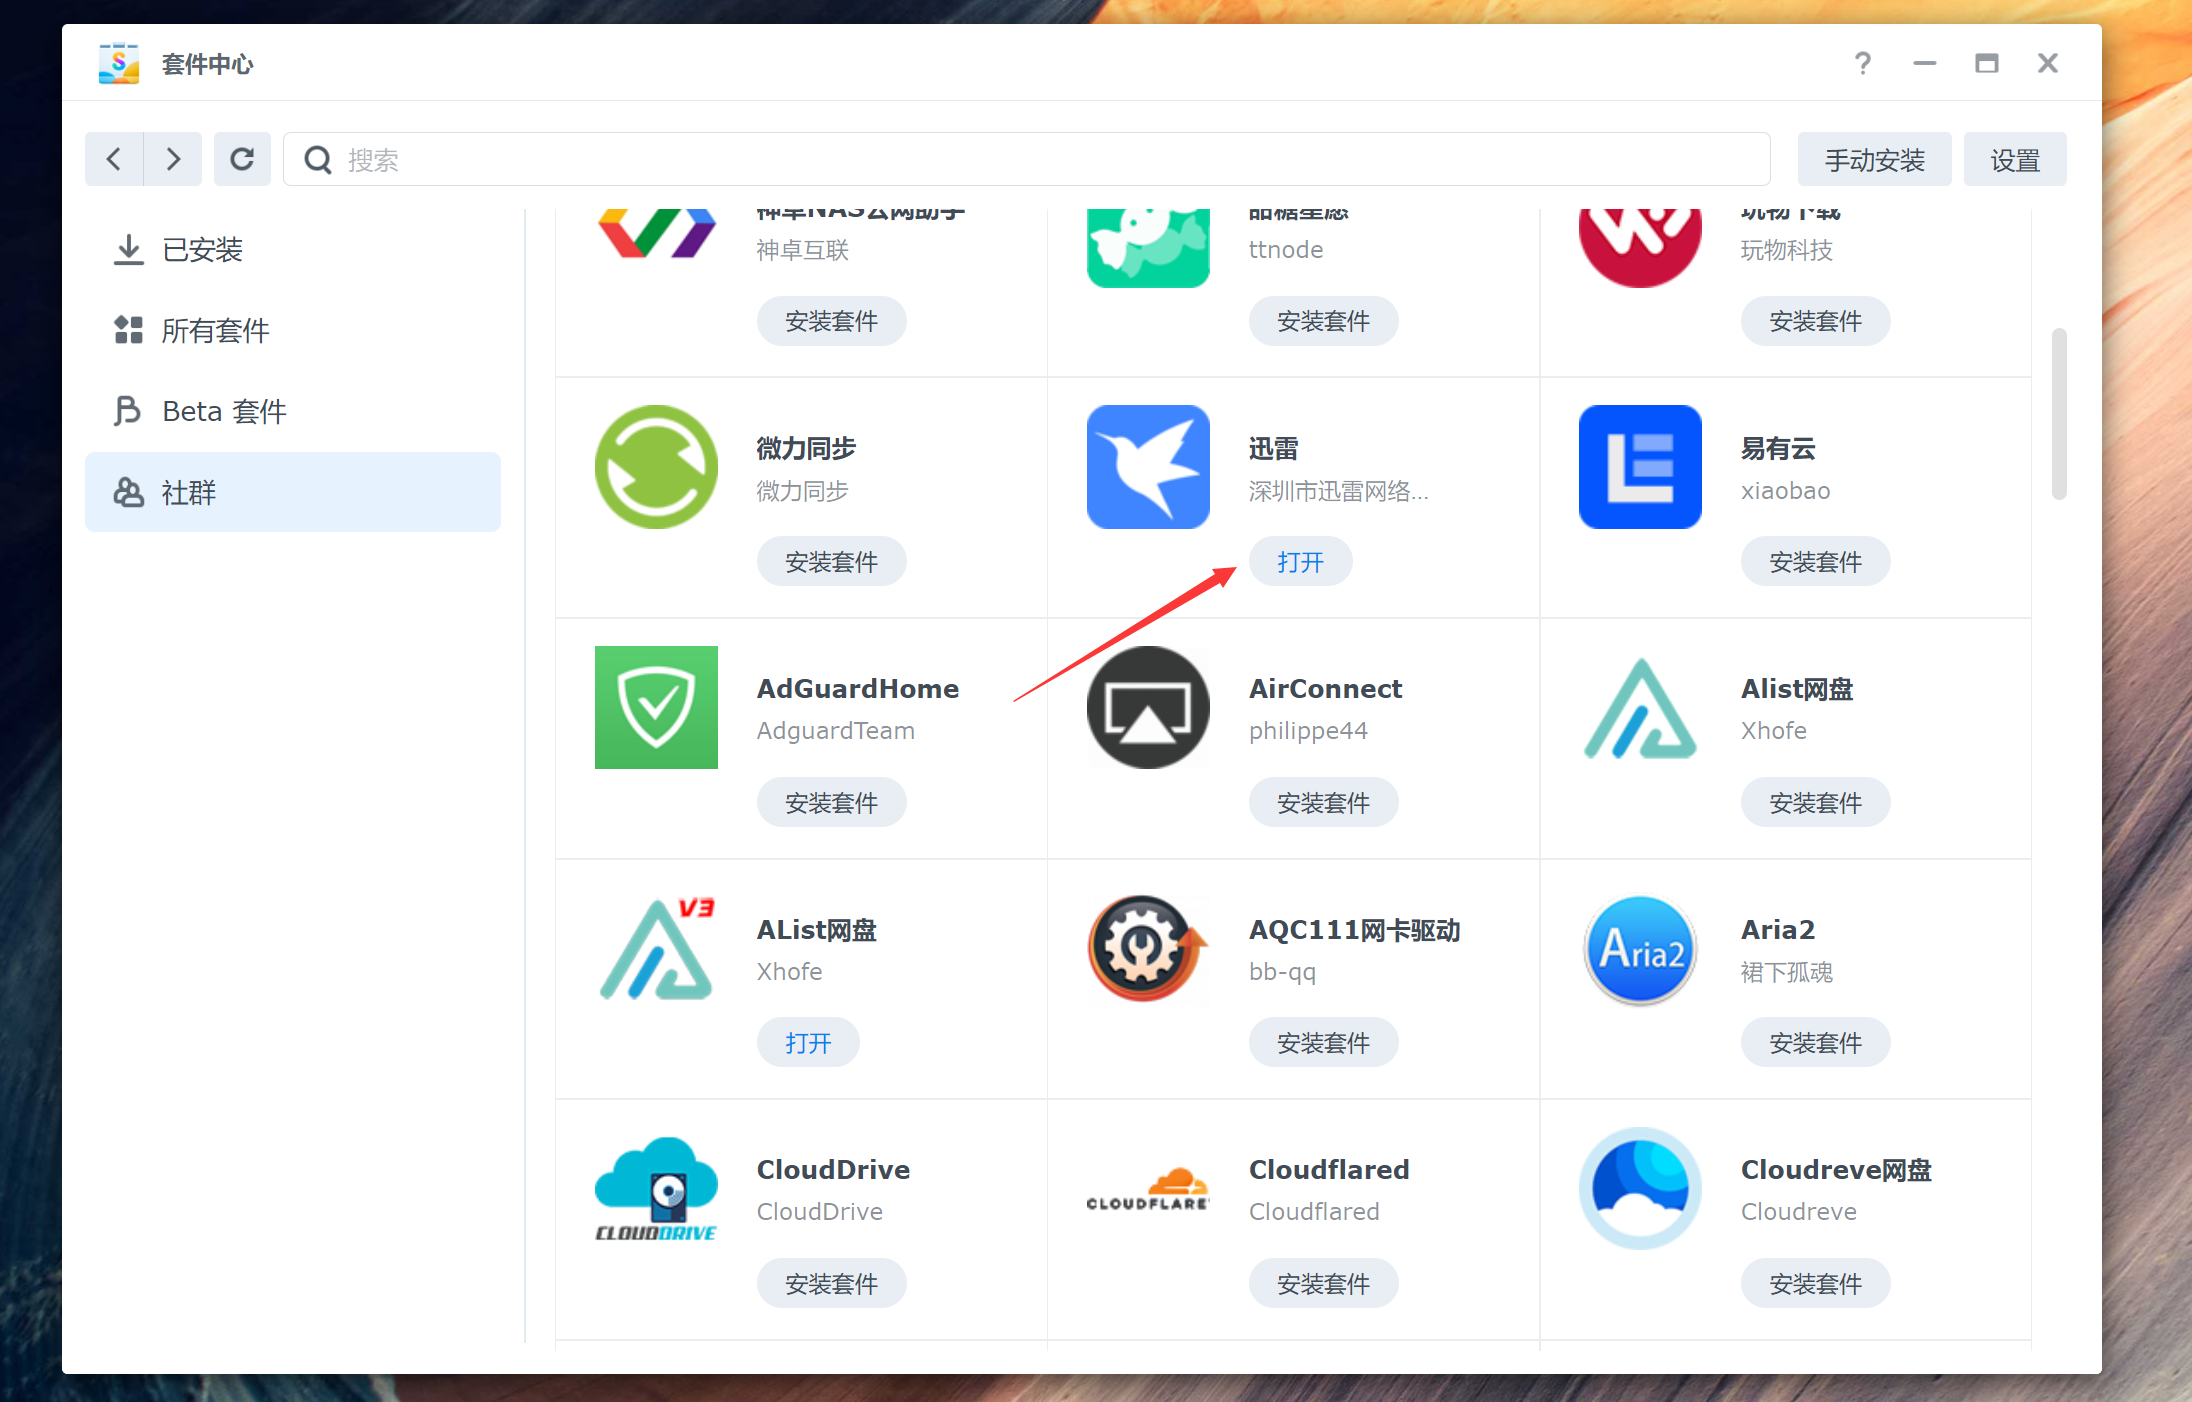
Task: Click the philippe44 author text
Action: tap(1308, 731)
